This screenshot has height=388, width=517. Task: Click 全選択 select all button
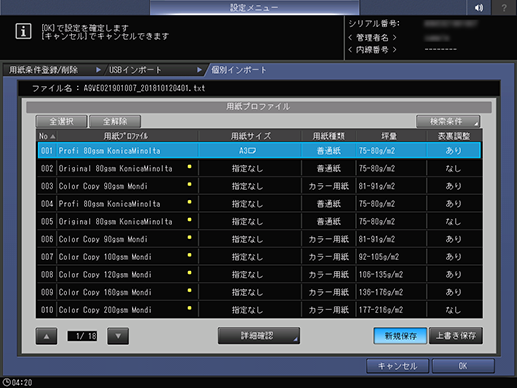pos(61,122)
